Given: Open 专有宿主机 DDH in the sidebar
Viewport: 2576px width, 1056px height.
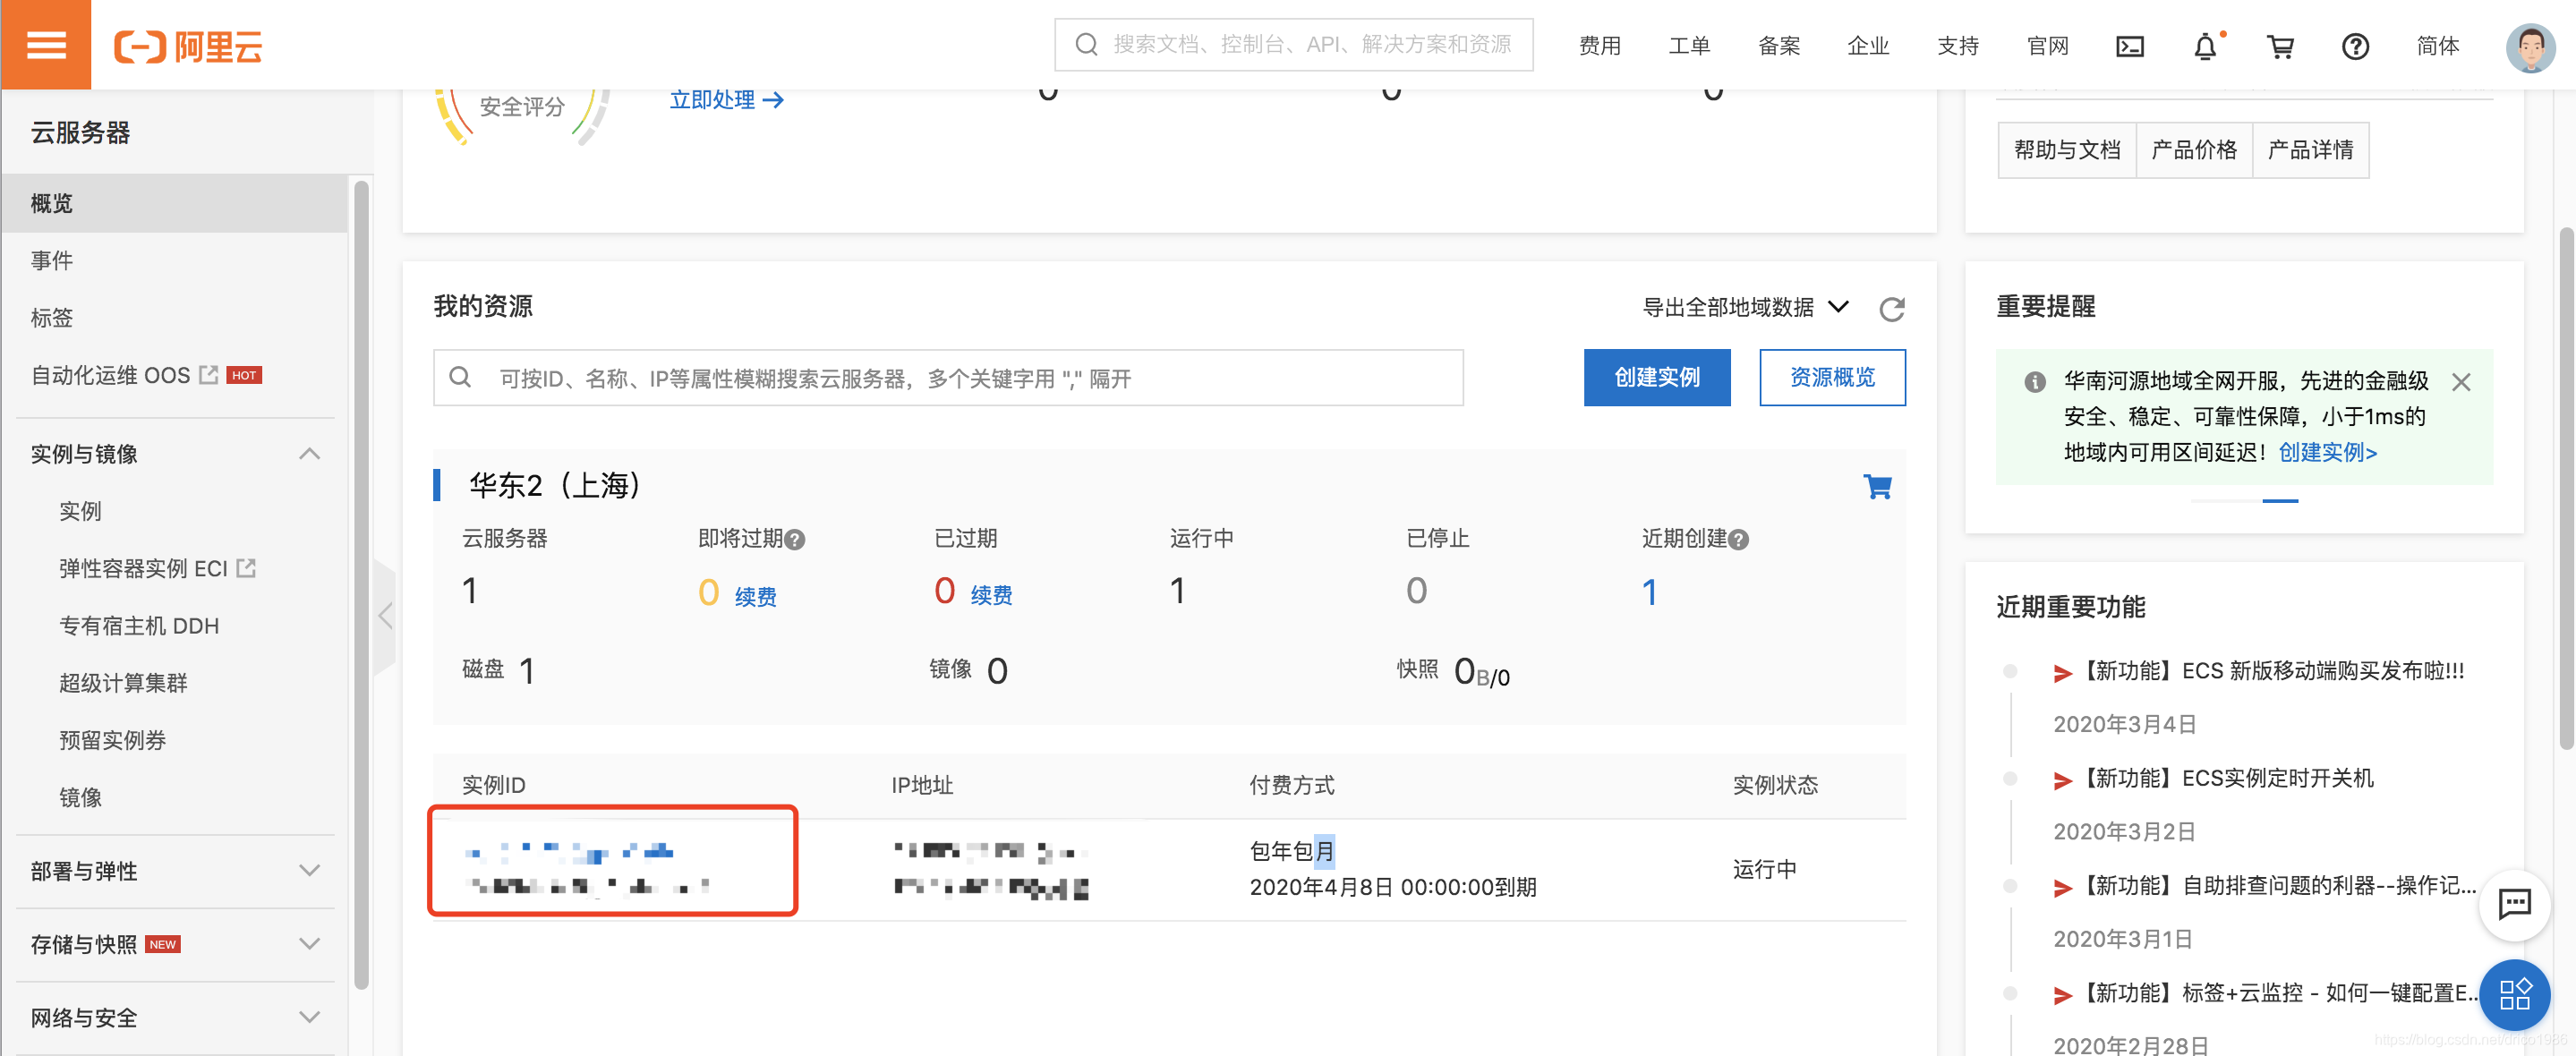Looking at the screenshot, I should (139, 626).
